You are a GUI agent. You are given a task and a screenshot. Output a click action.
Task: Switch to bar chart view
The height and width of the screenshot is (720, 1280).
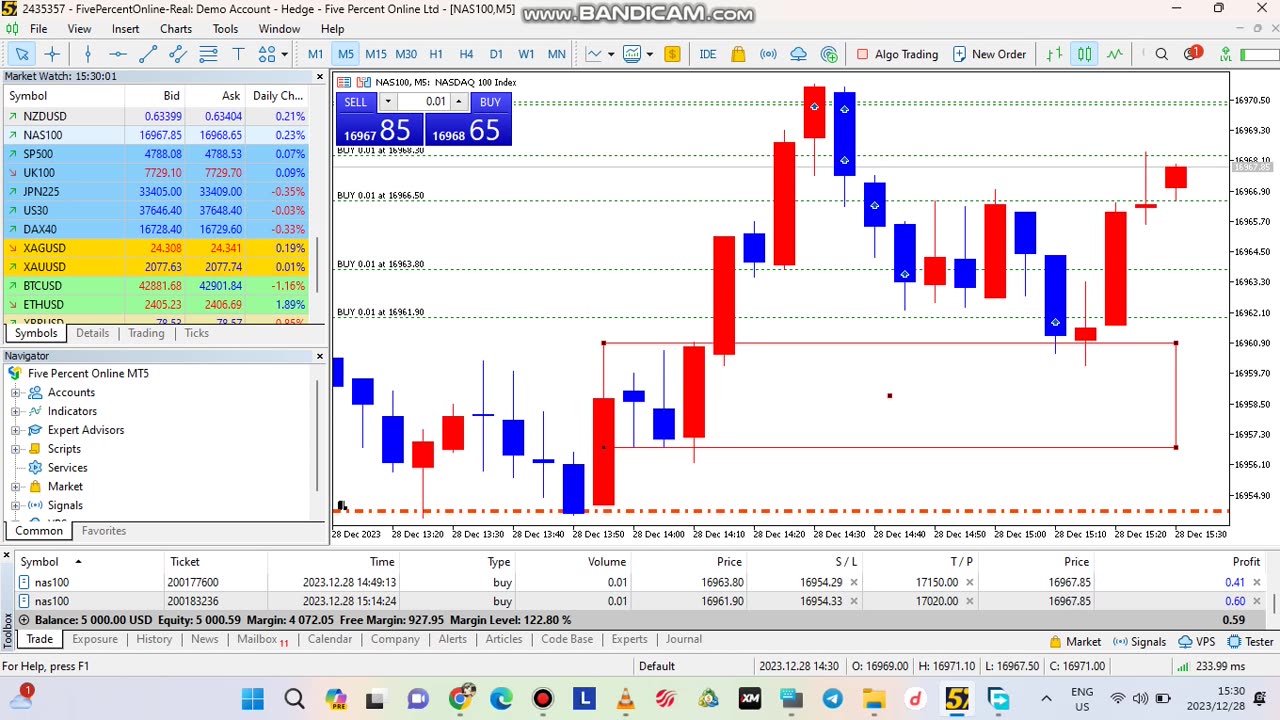(1054, 54)
